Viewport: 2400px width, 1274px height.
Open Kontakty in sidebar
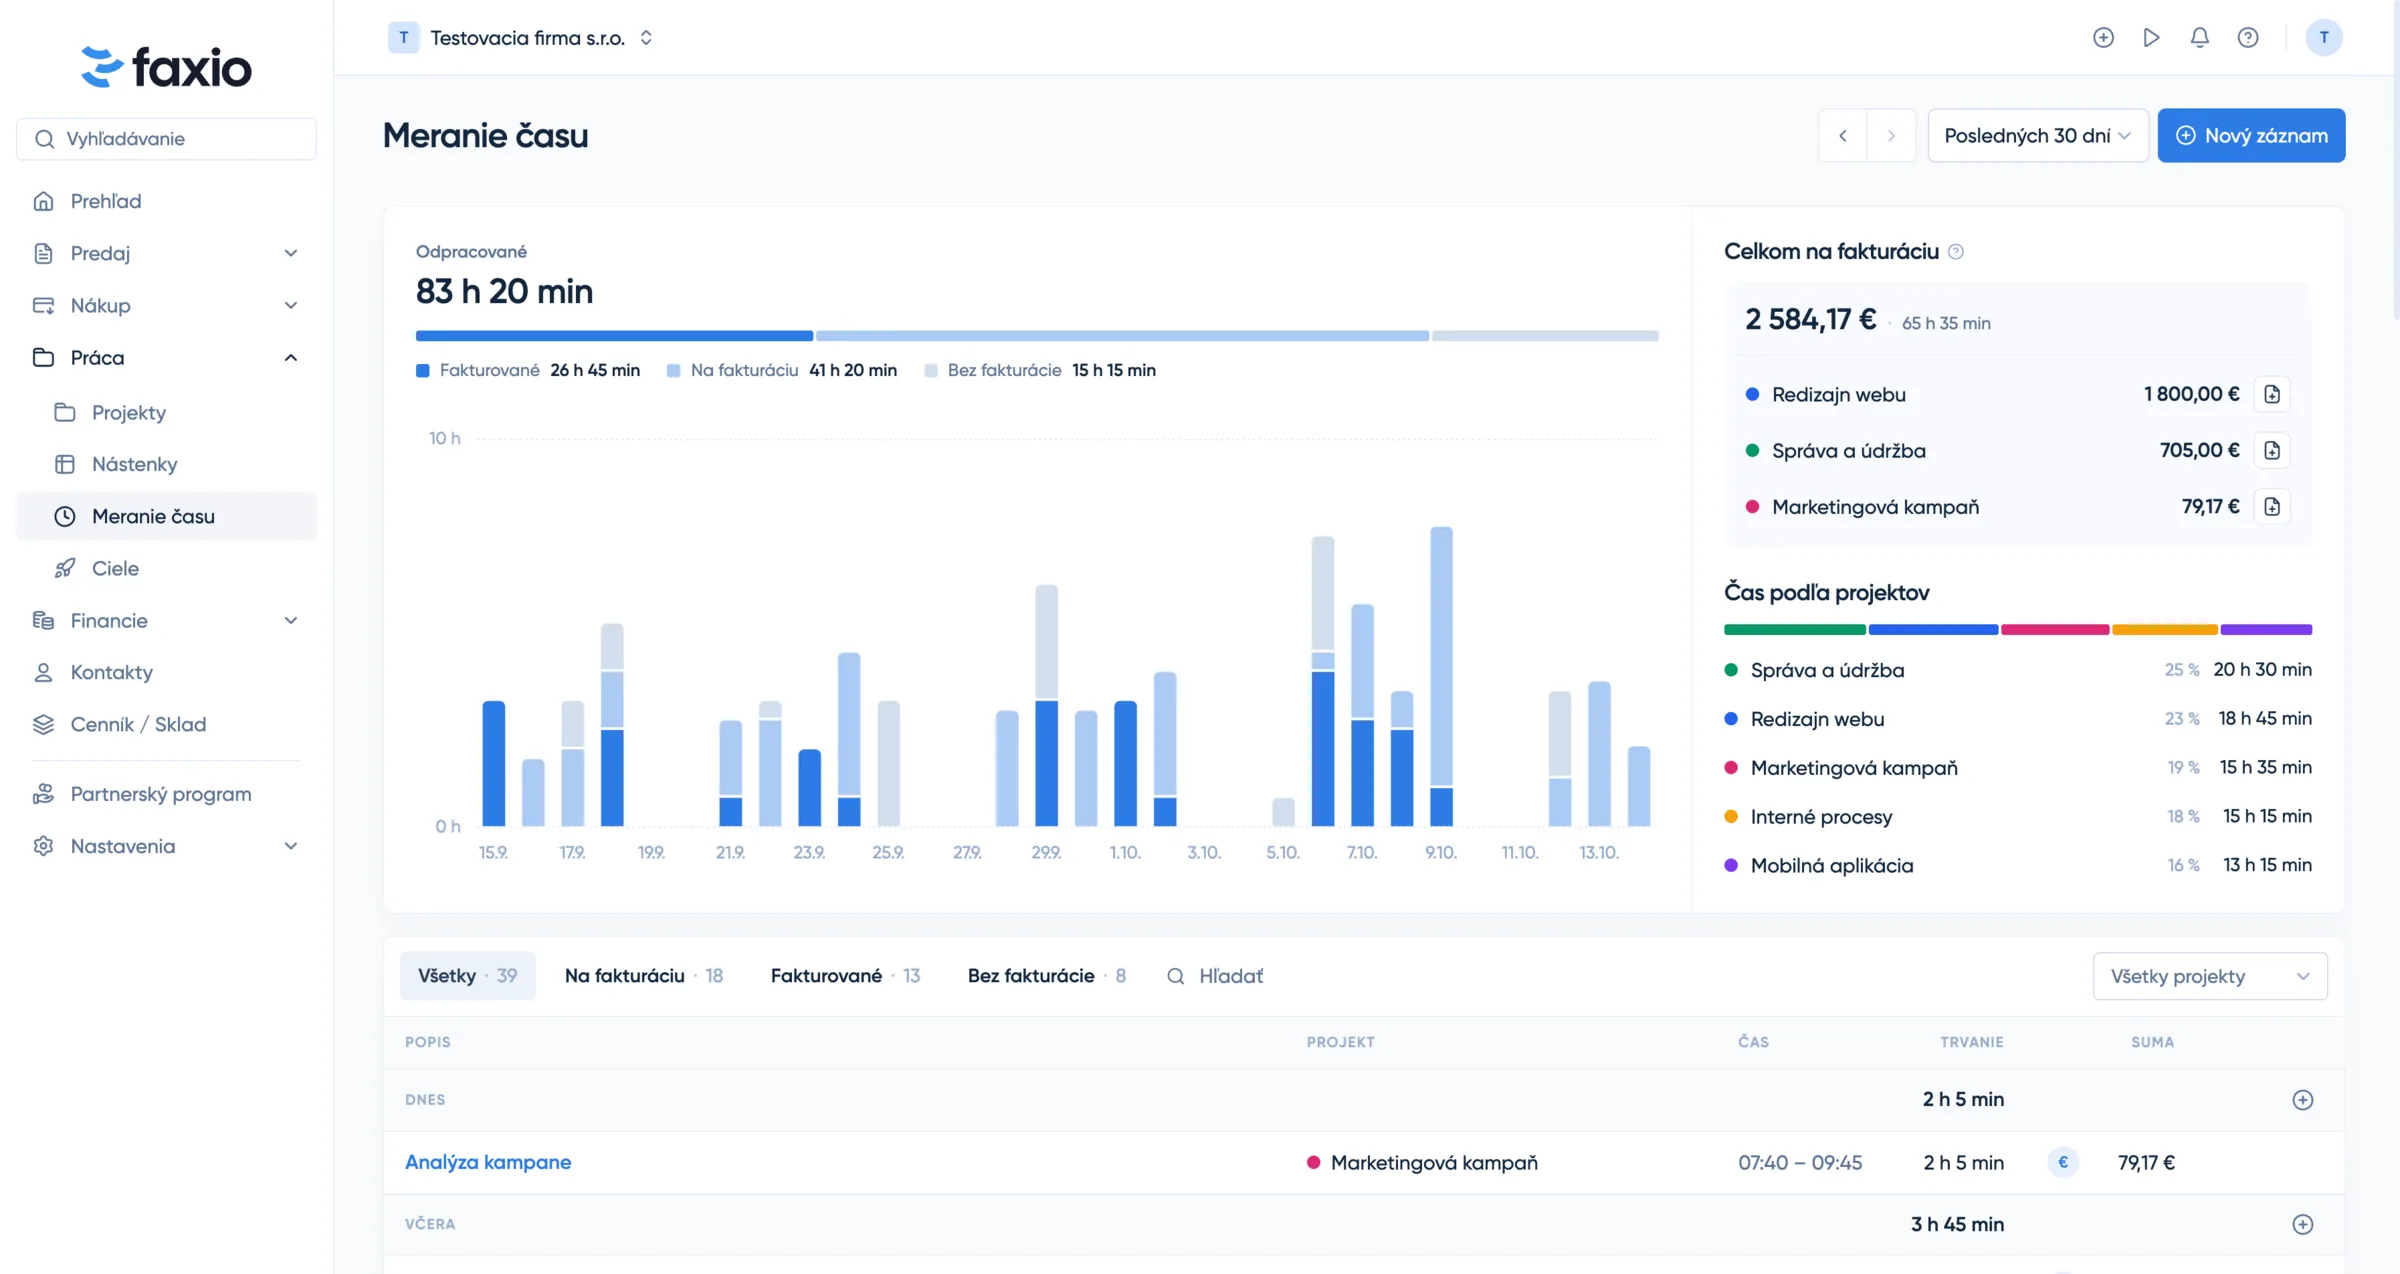coord(166,672)
